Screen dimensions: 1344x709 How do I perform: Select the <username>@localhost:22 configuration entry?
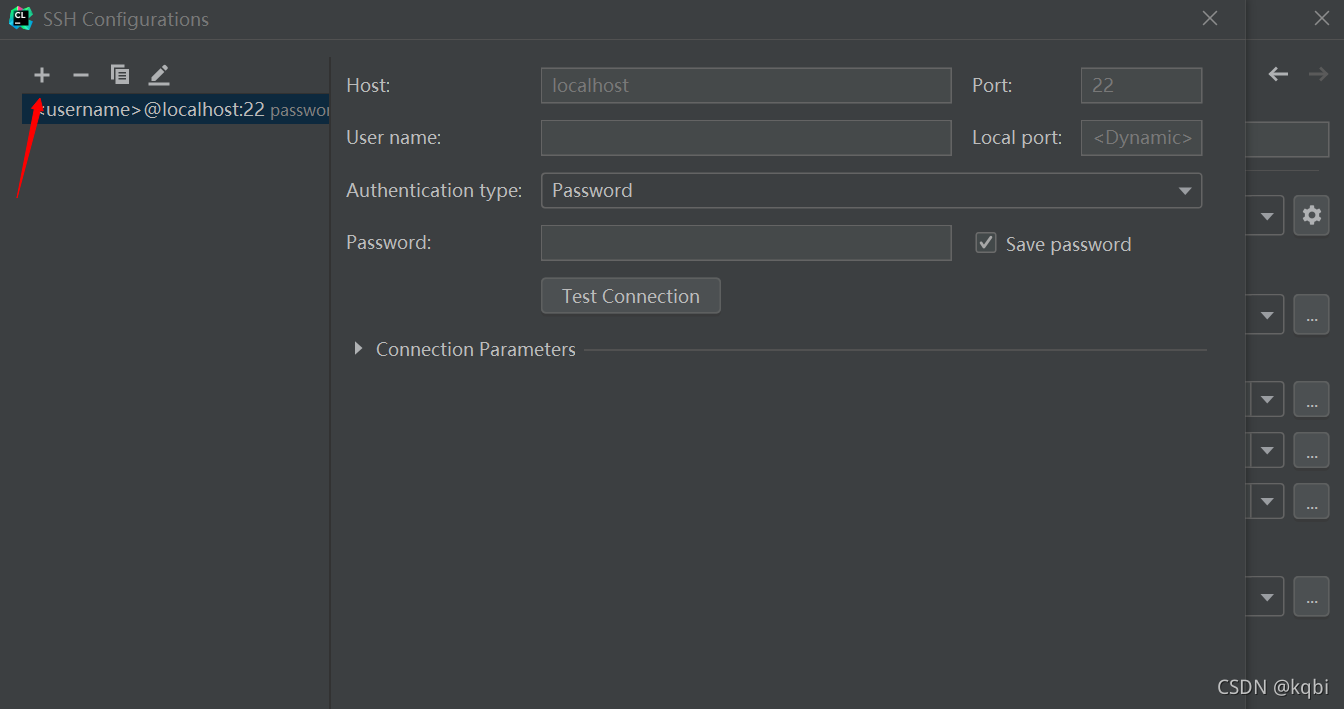[x=175, y=110]
